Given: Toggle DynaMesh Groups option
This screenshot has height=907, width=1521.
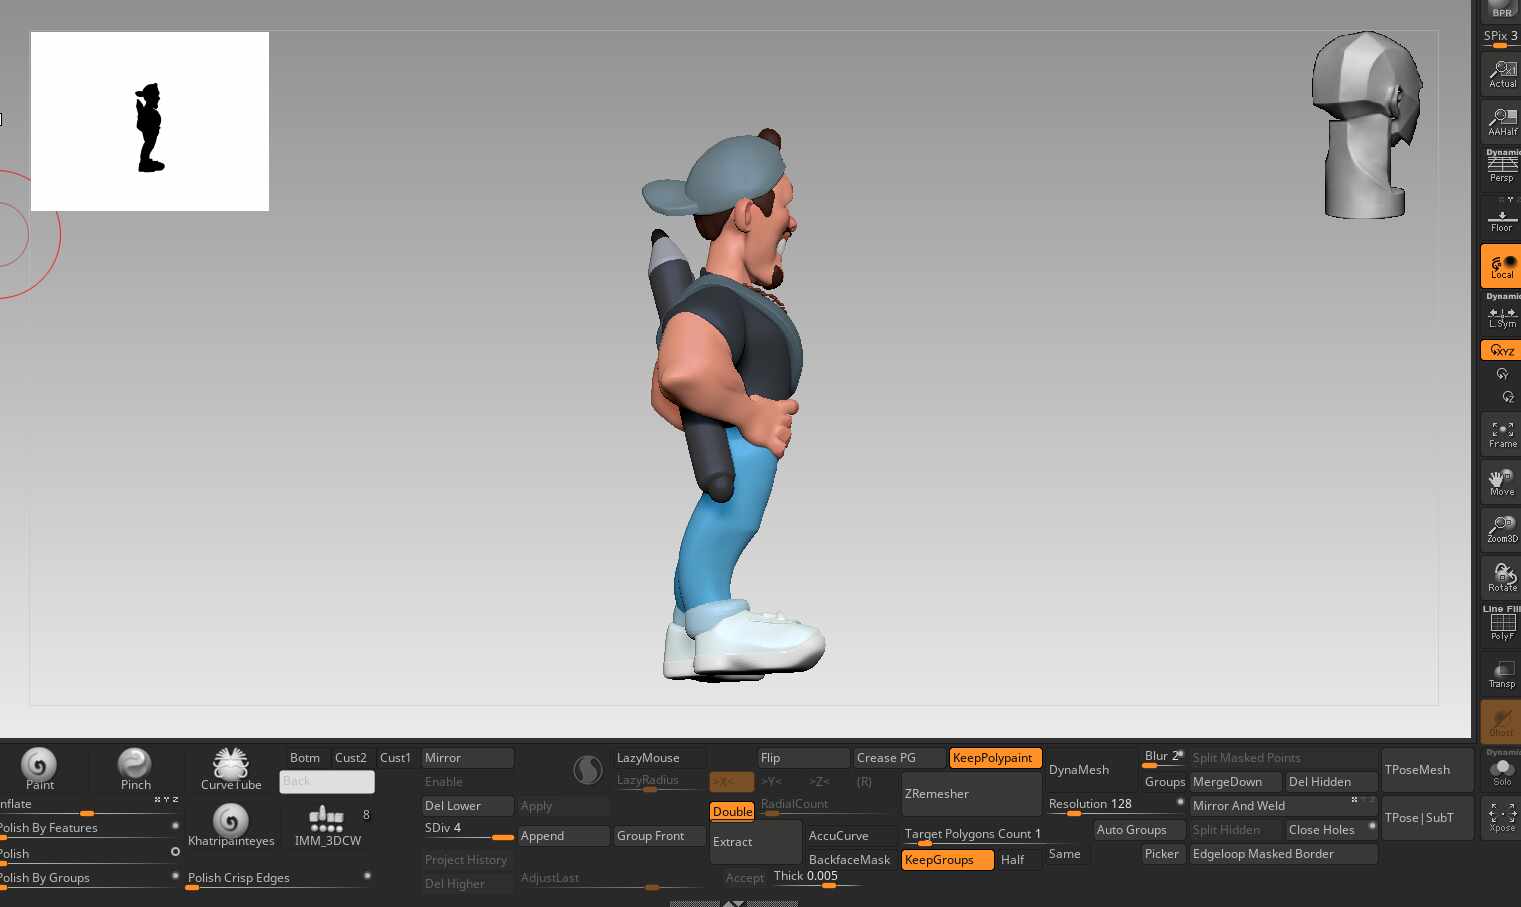Looking at the screenshot, I should [1164, 782].
